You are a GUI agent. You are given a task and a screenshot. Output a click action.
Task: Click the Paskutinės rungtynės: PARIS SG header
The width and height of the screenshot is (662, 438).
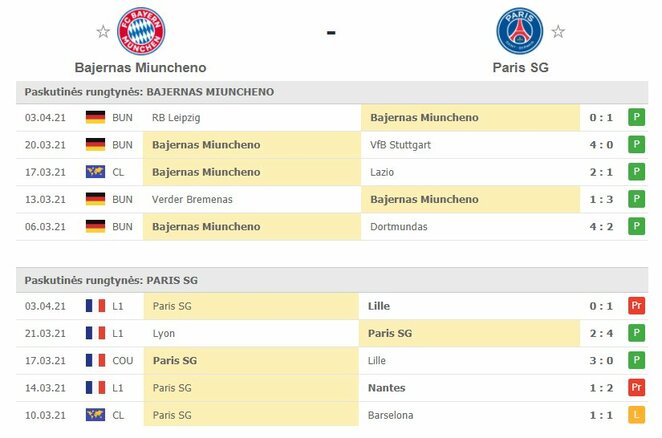click(x=112, y=280)
